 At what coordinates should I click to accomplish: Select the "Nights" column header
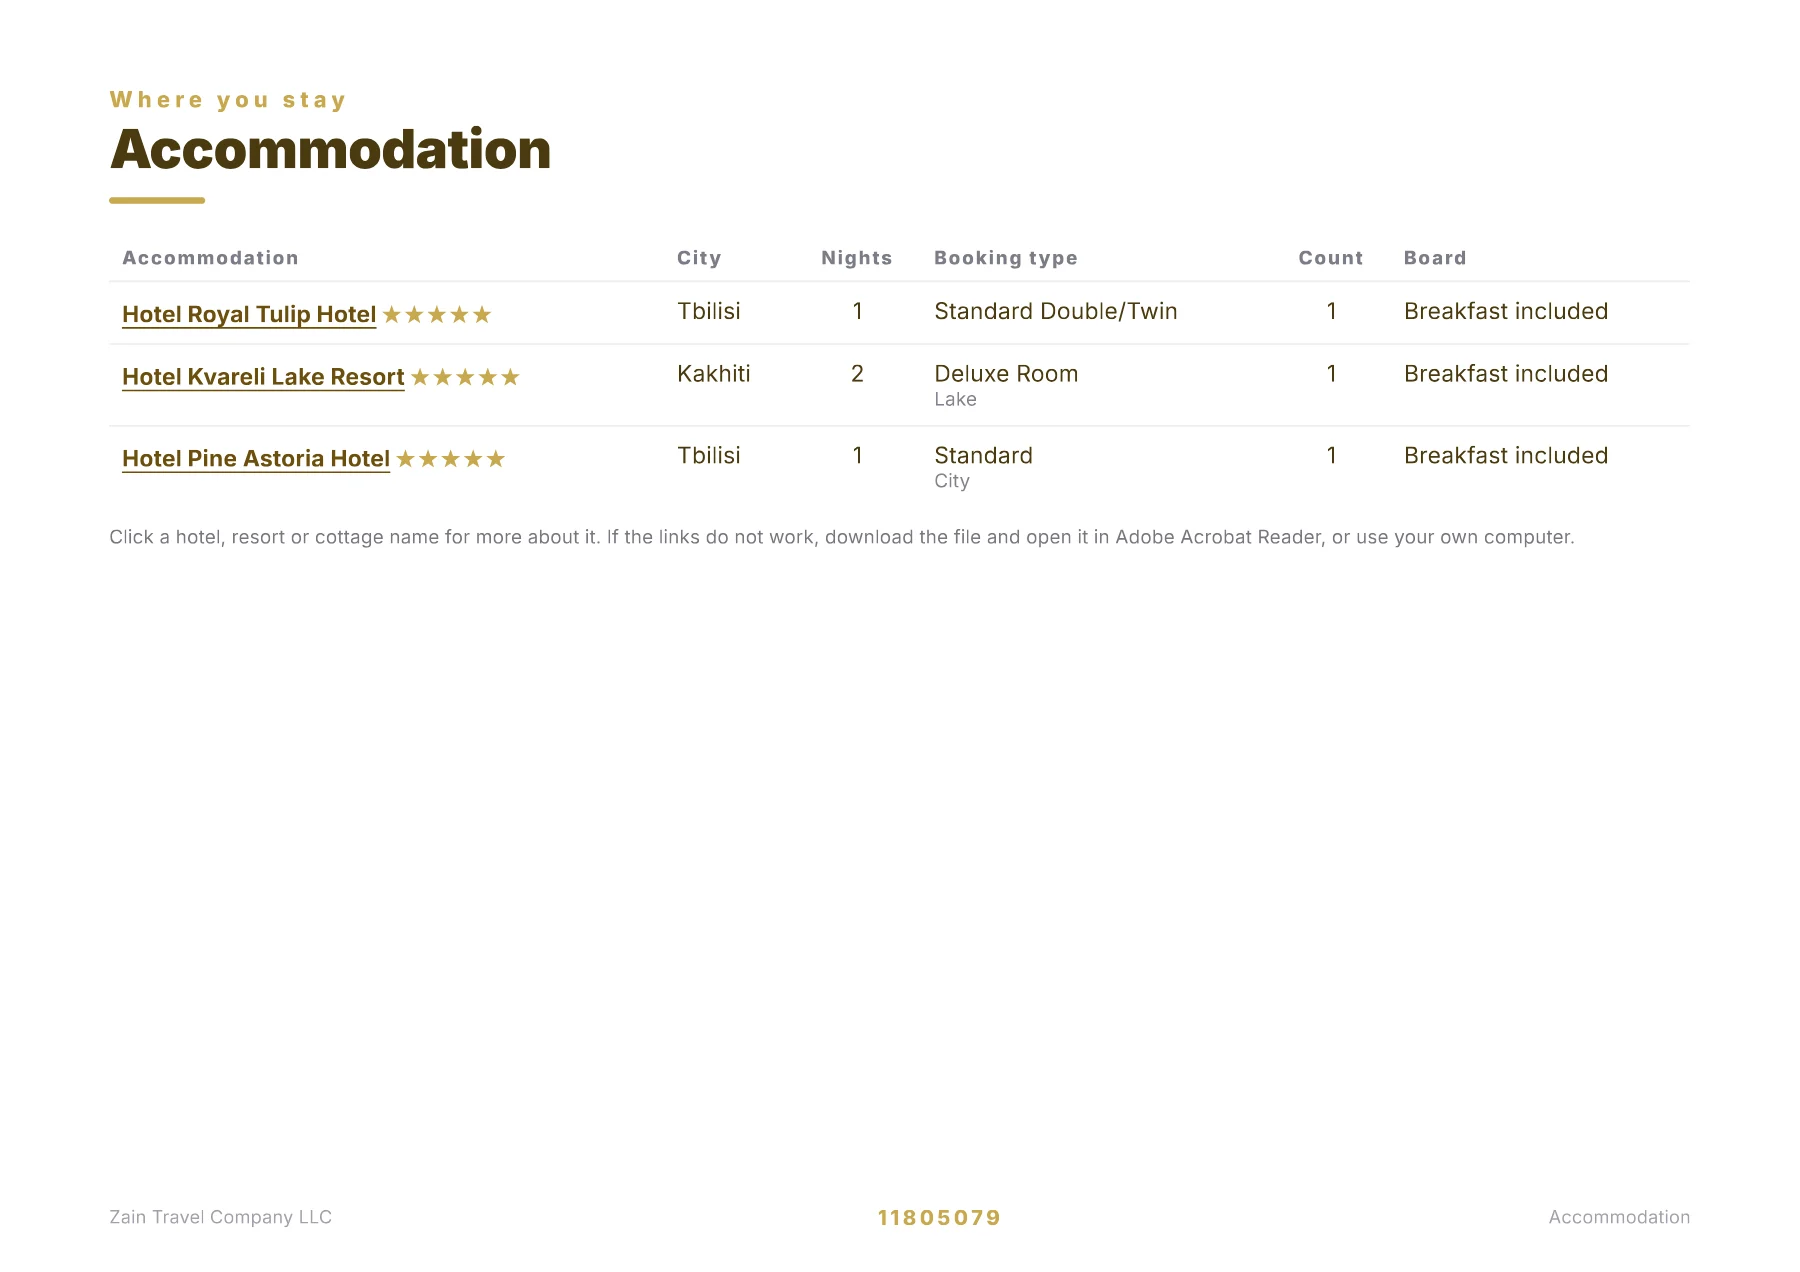pyautogui.click(x=857, y=258)
